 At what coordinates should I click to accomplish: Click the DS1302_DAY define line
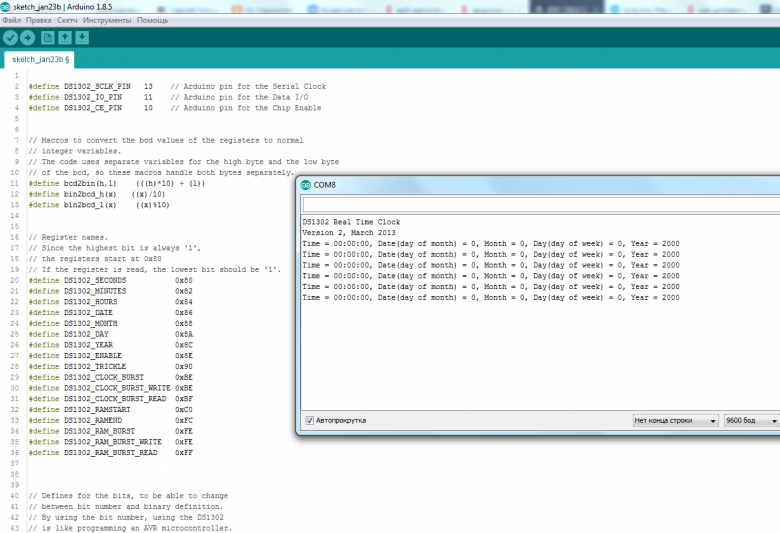coord(110,334)
